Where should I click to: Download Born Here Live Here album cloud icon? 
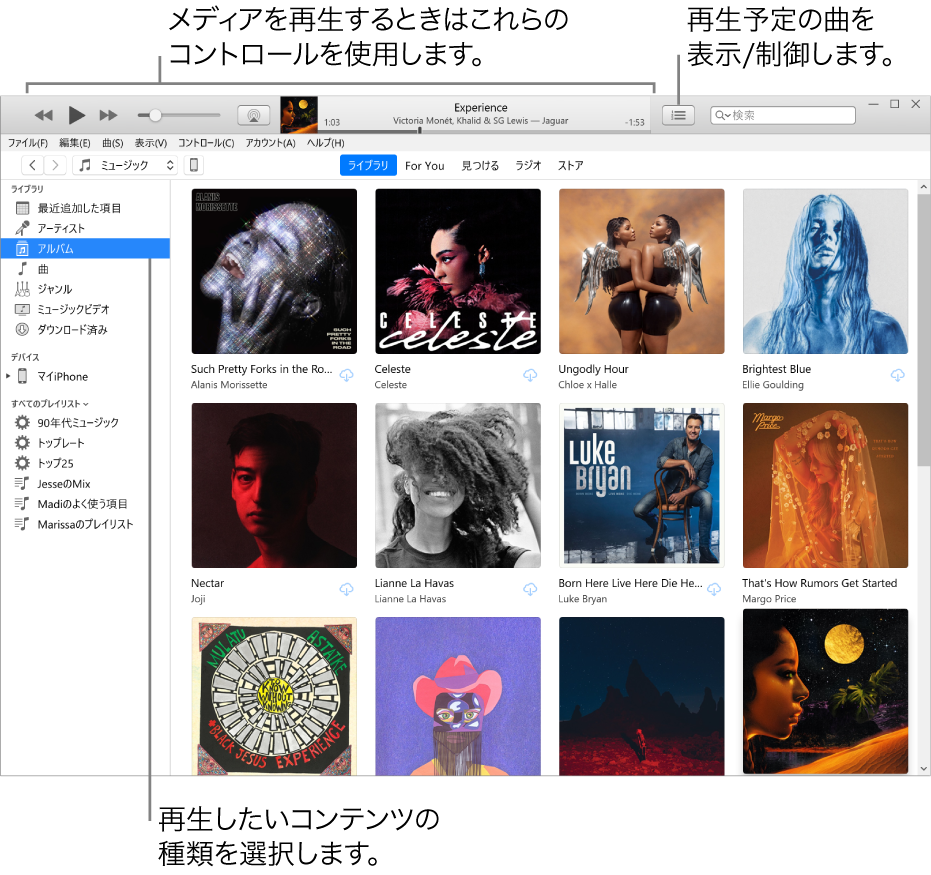click(714, 589)
